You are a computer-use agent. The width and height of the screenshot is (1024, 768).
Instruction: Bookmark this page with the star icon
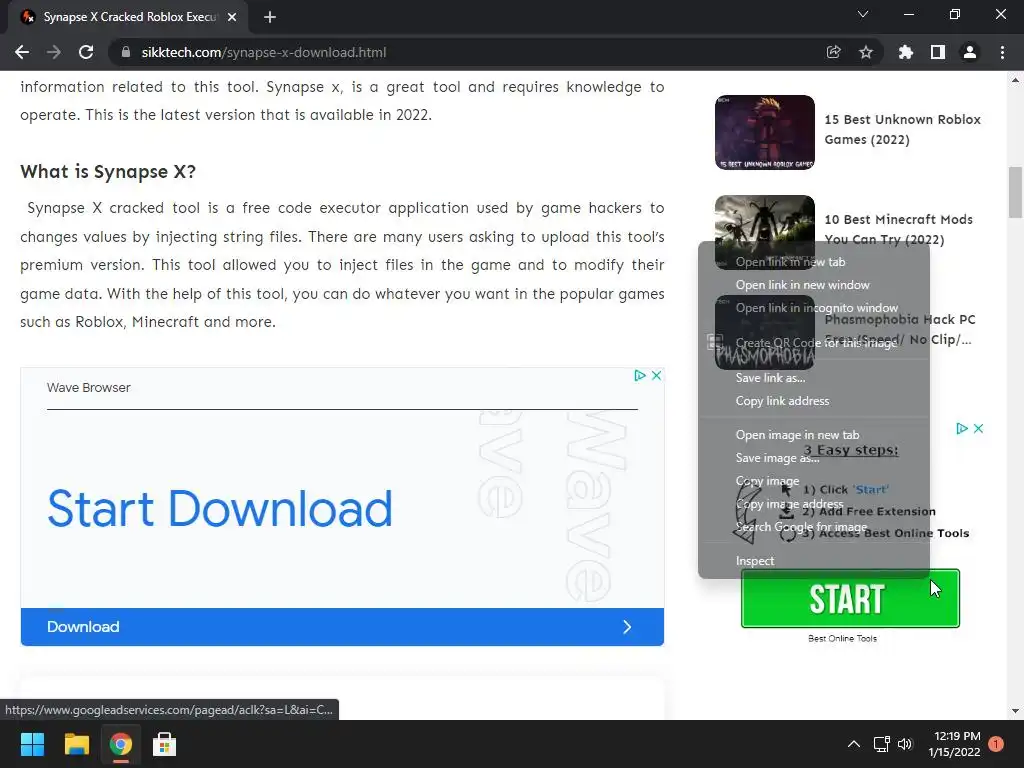coord(866,52)
